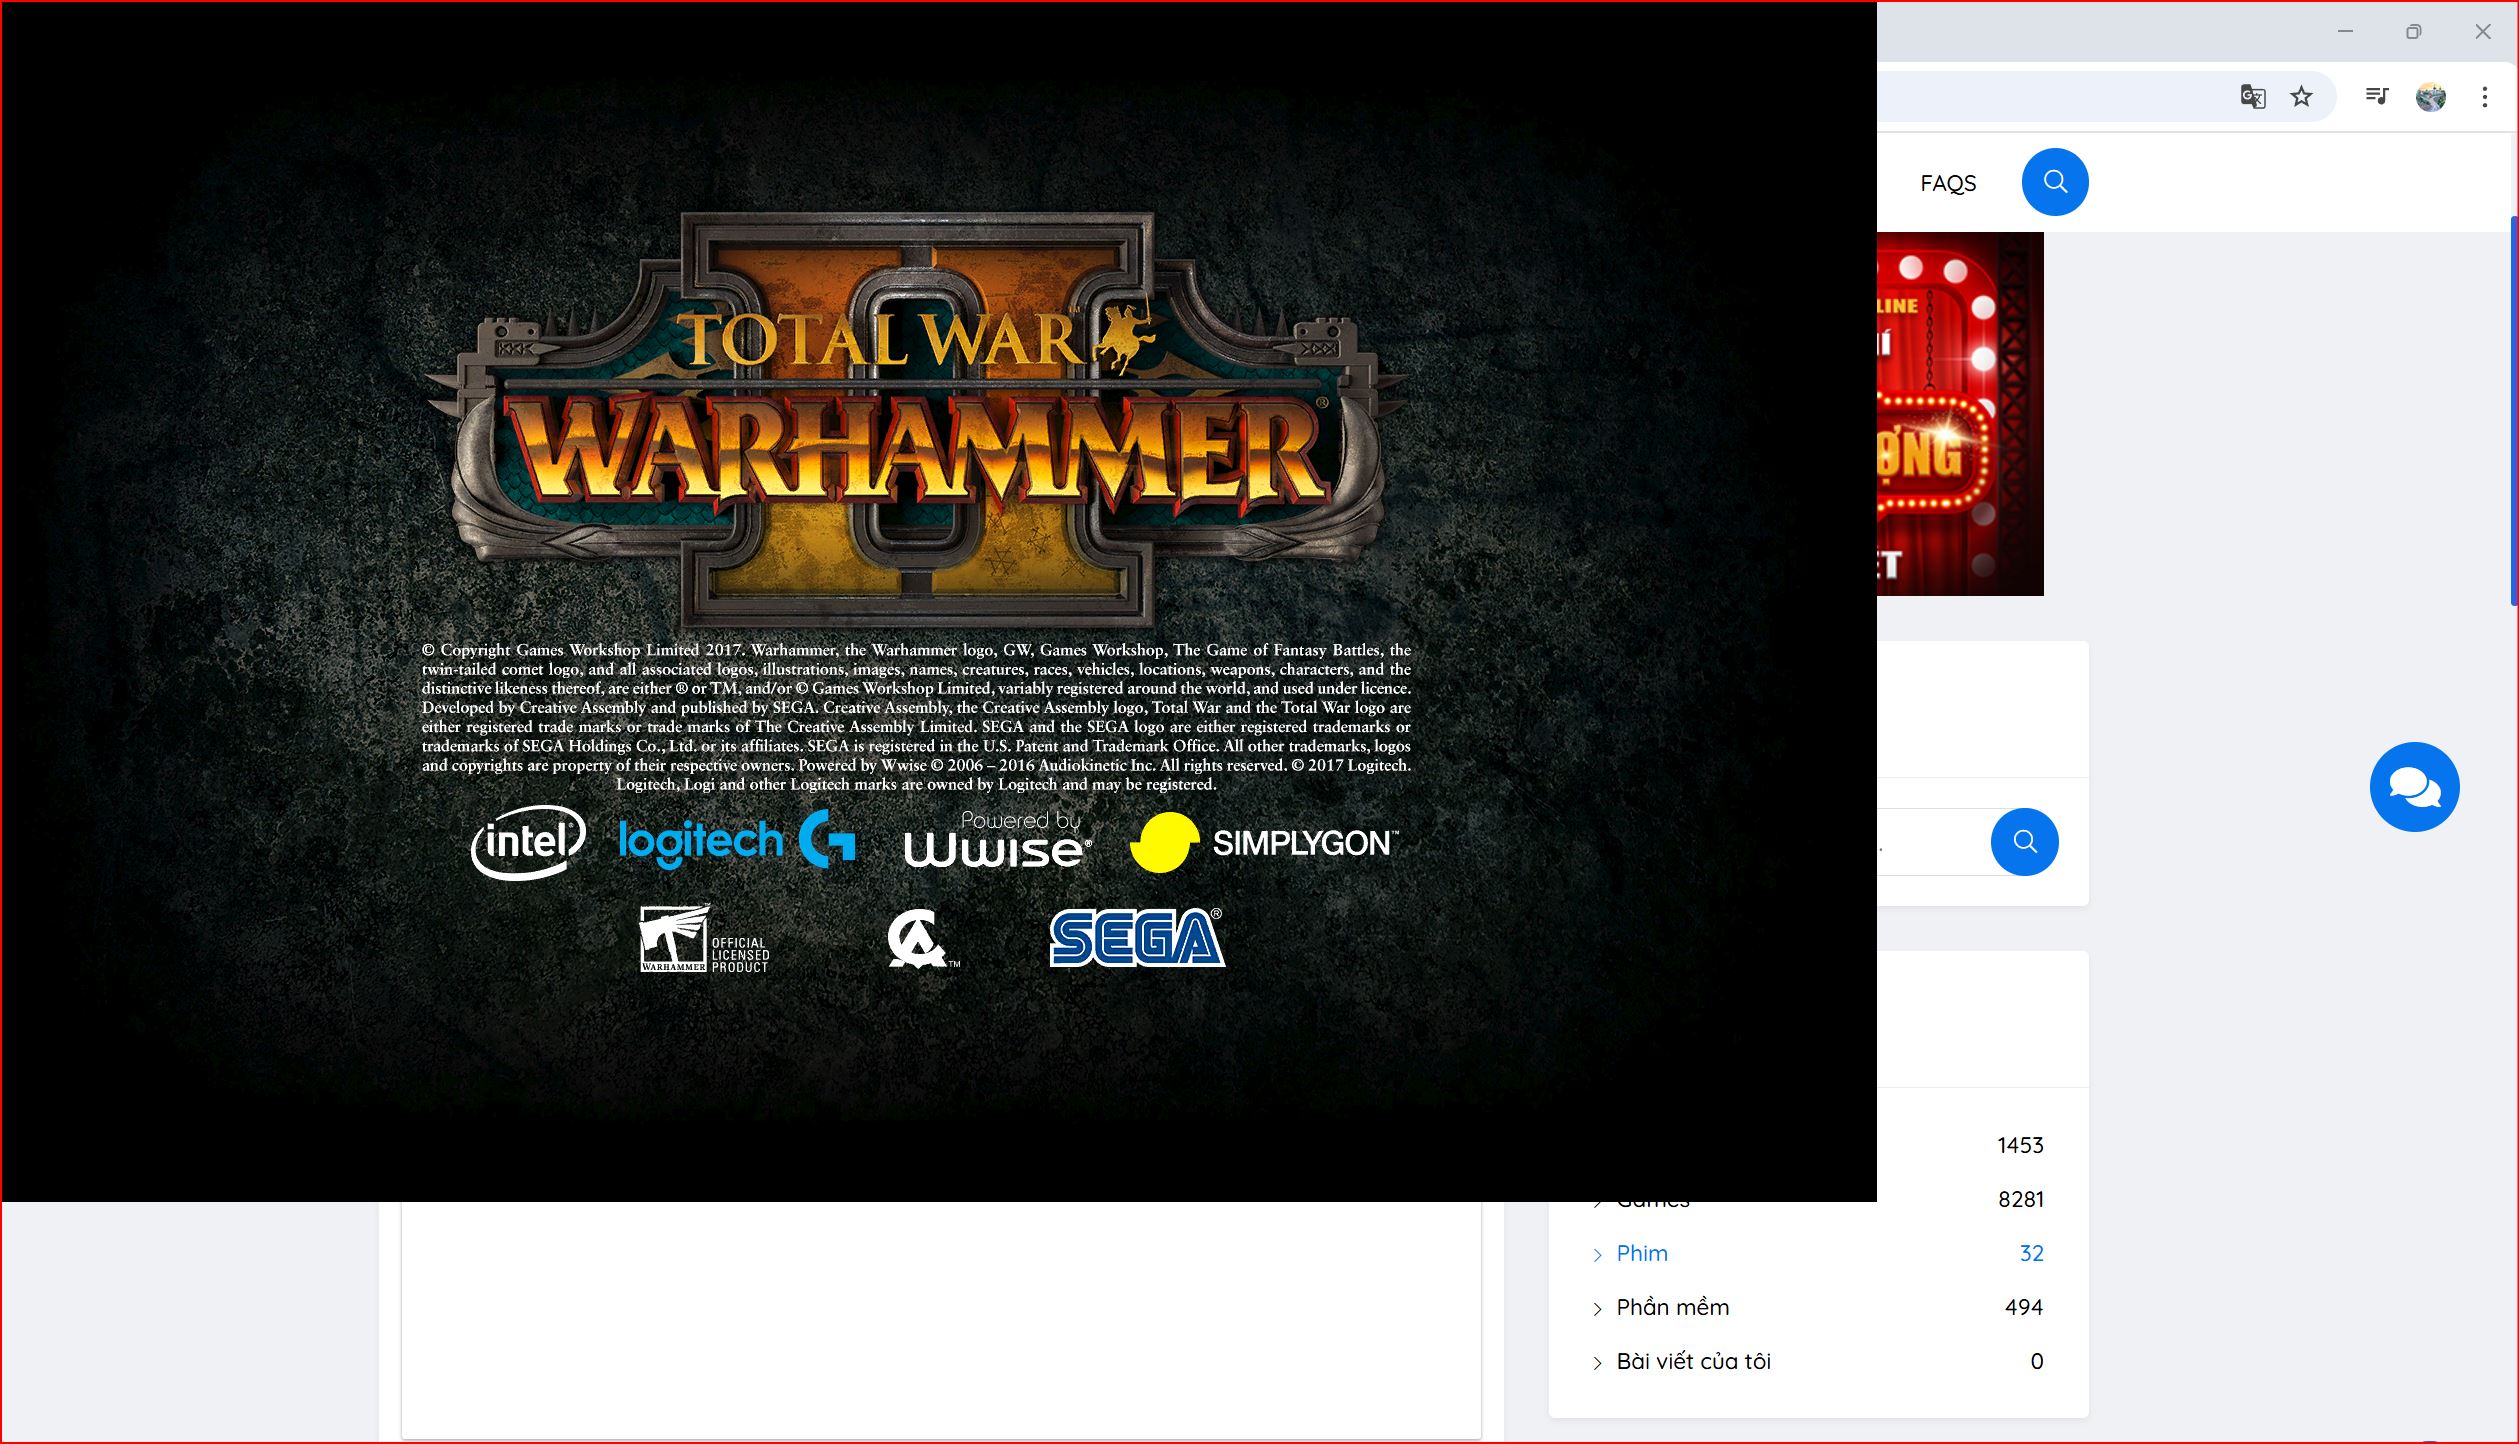The height and width of the screenshot is (1444, 2519).
Task: Open the media controls music-note icon
Action: click(x=2376, y=96)
